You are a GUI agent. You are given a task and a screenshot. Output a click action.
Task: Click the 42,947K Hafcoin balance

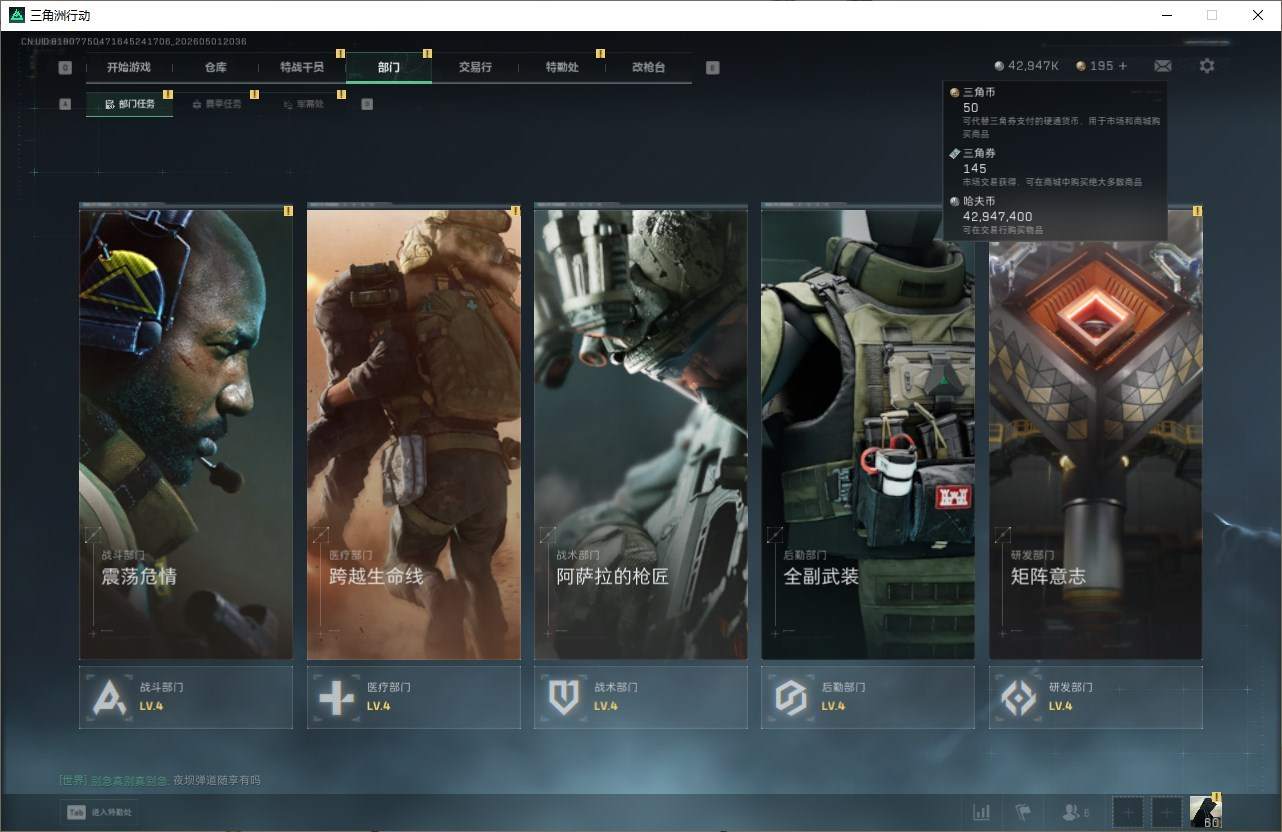1027,66
